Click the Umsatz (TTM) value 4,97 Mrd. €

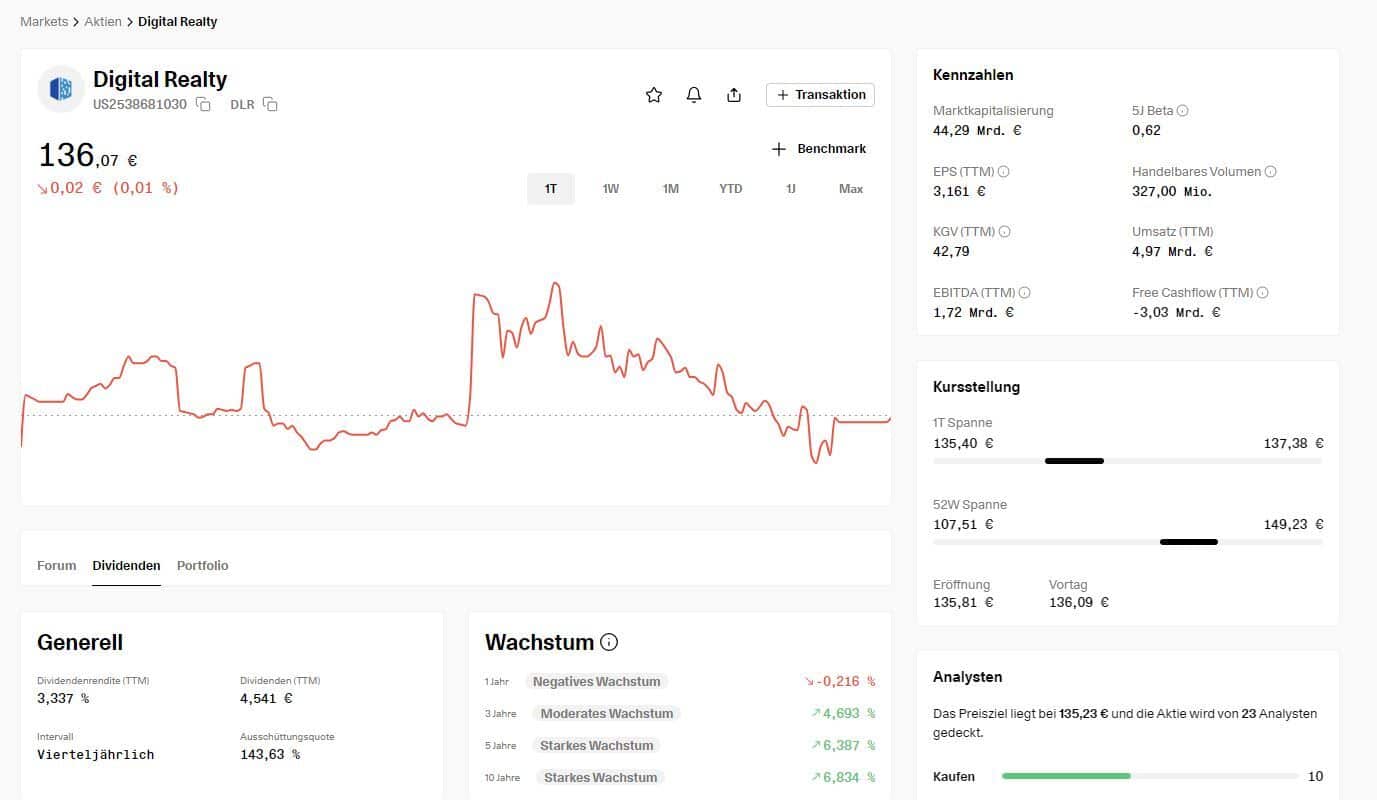(1172, 252)
